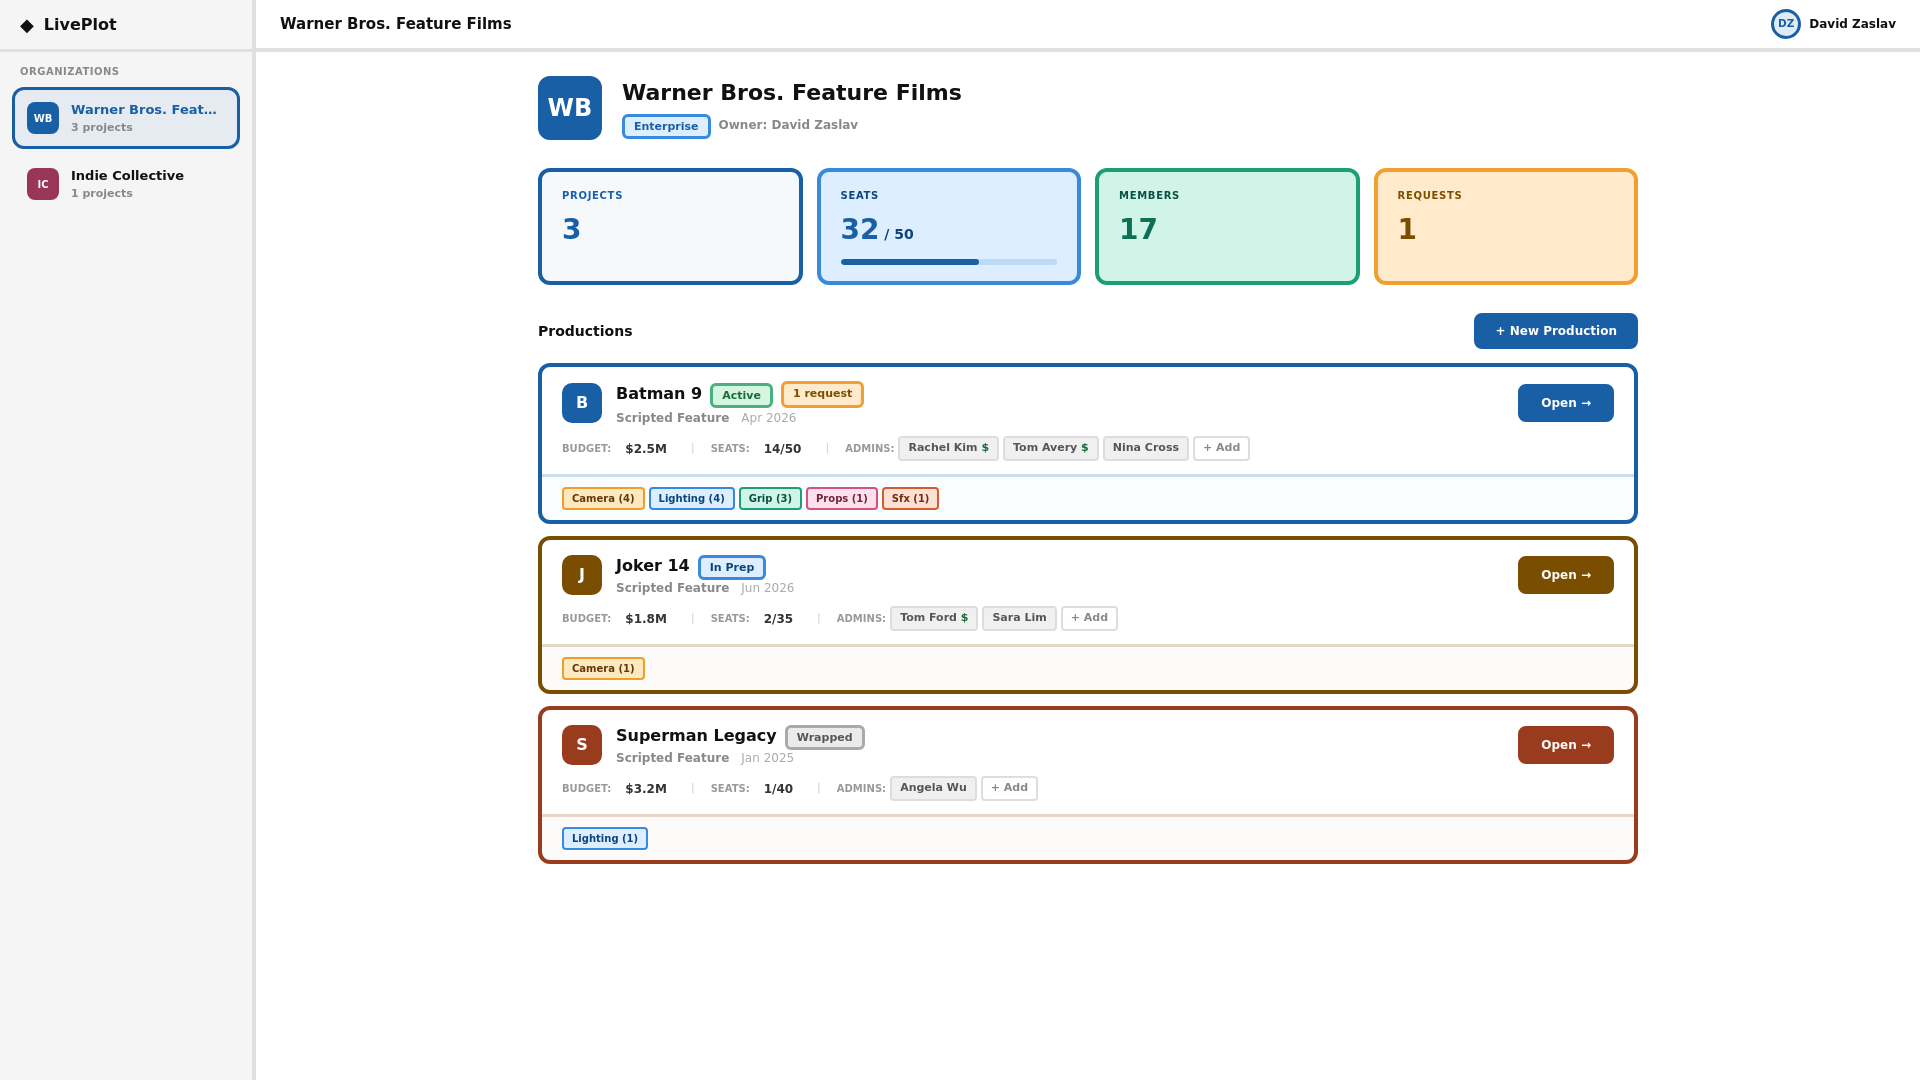Screen dimensions: 1920x1080
Task: Click Batman 9 seats value 14/50
Action: tap(782, 449)
